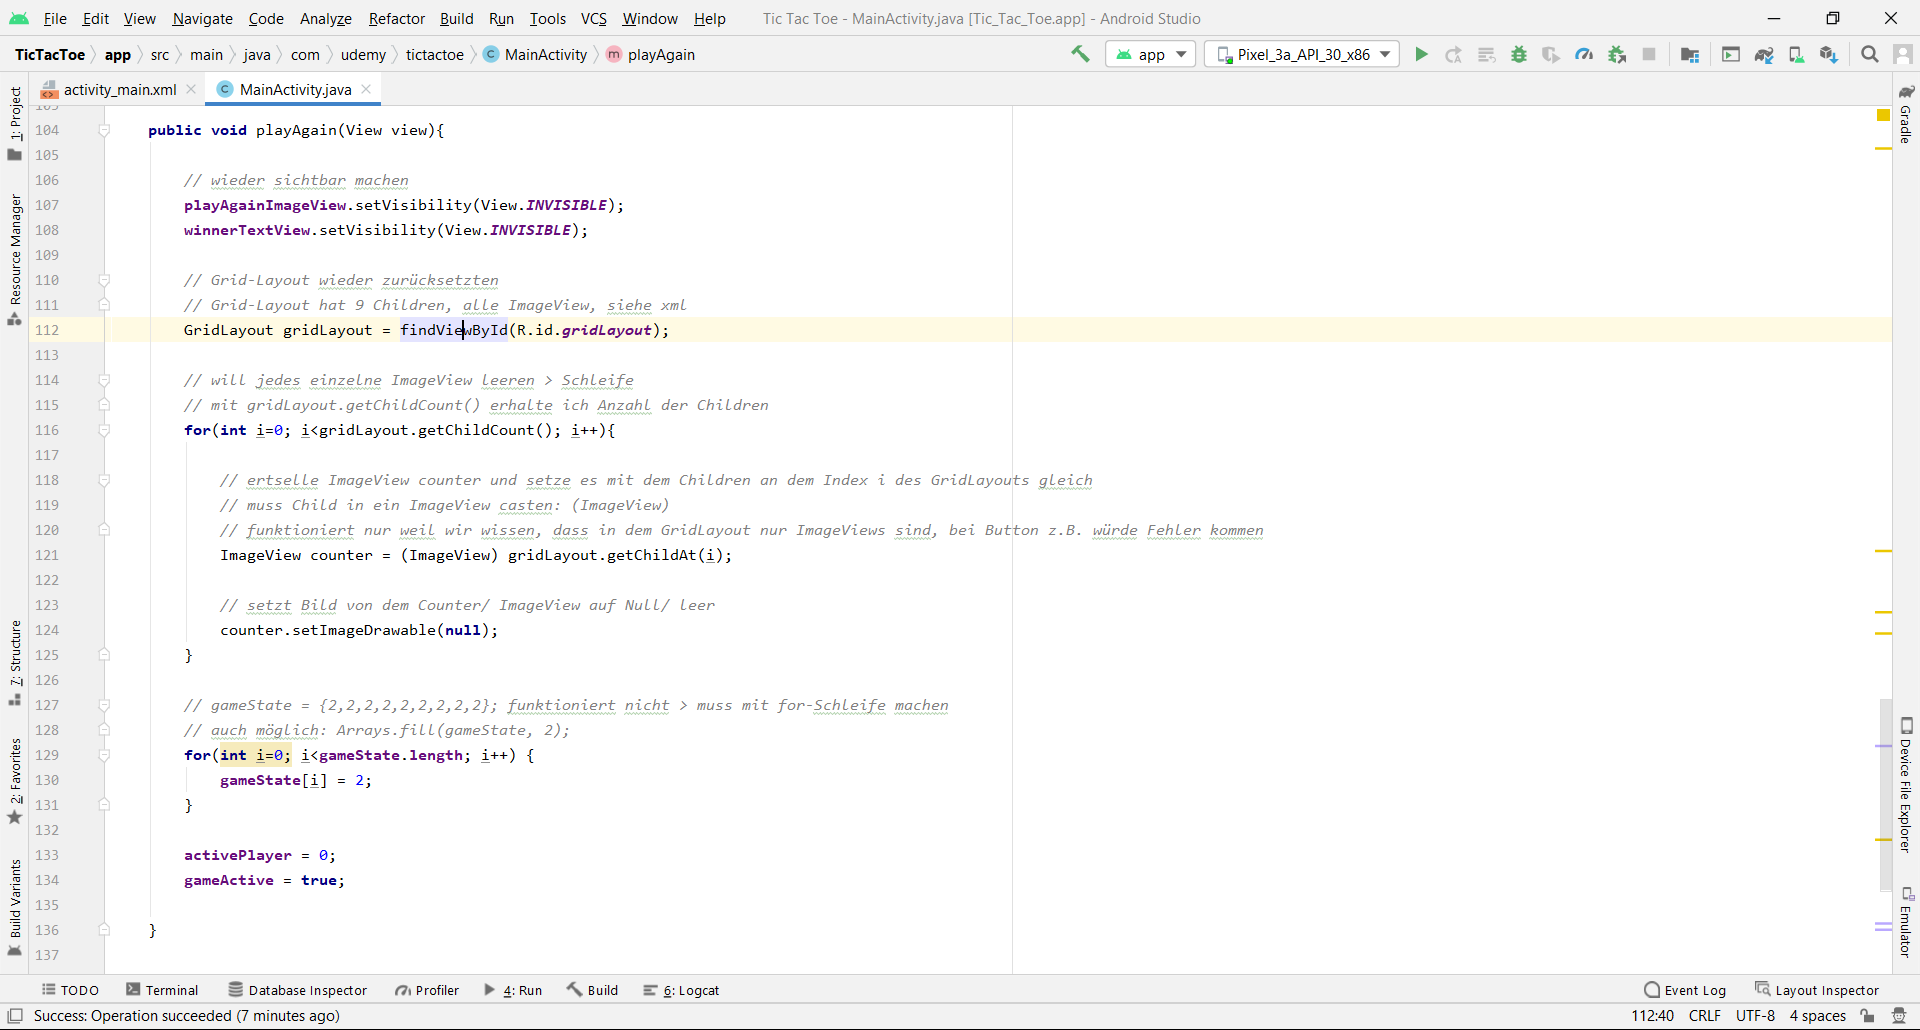The image size is (1920, 1030).
Task: Open the TODO tool window
Action: pyautogui.click(x=70, y=990)
